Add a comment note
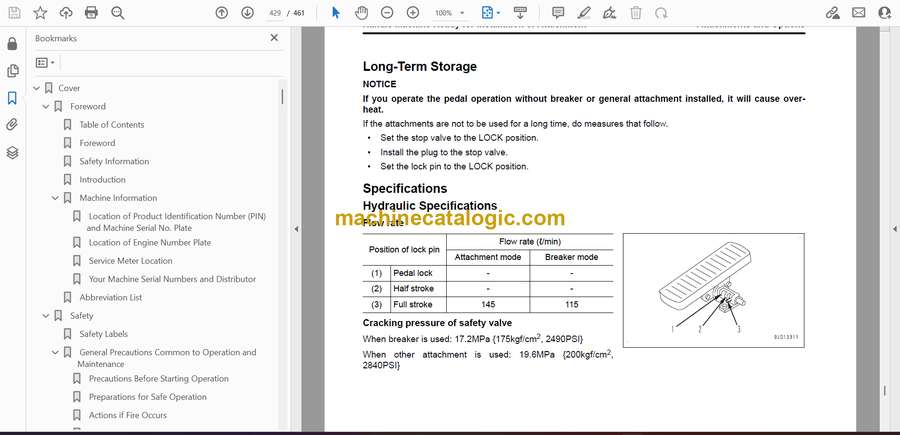Screen dimensions: 900x435 click(558, 13)
